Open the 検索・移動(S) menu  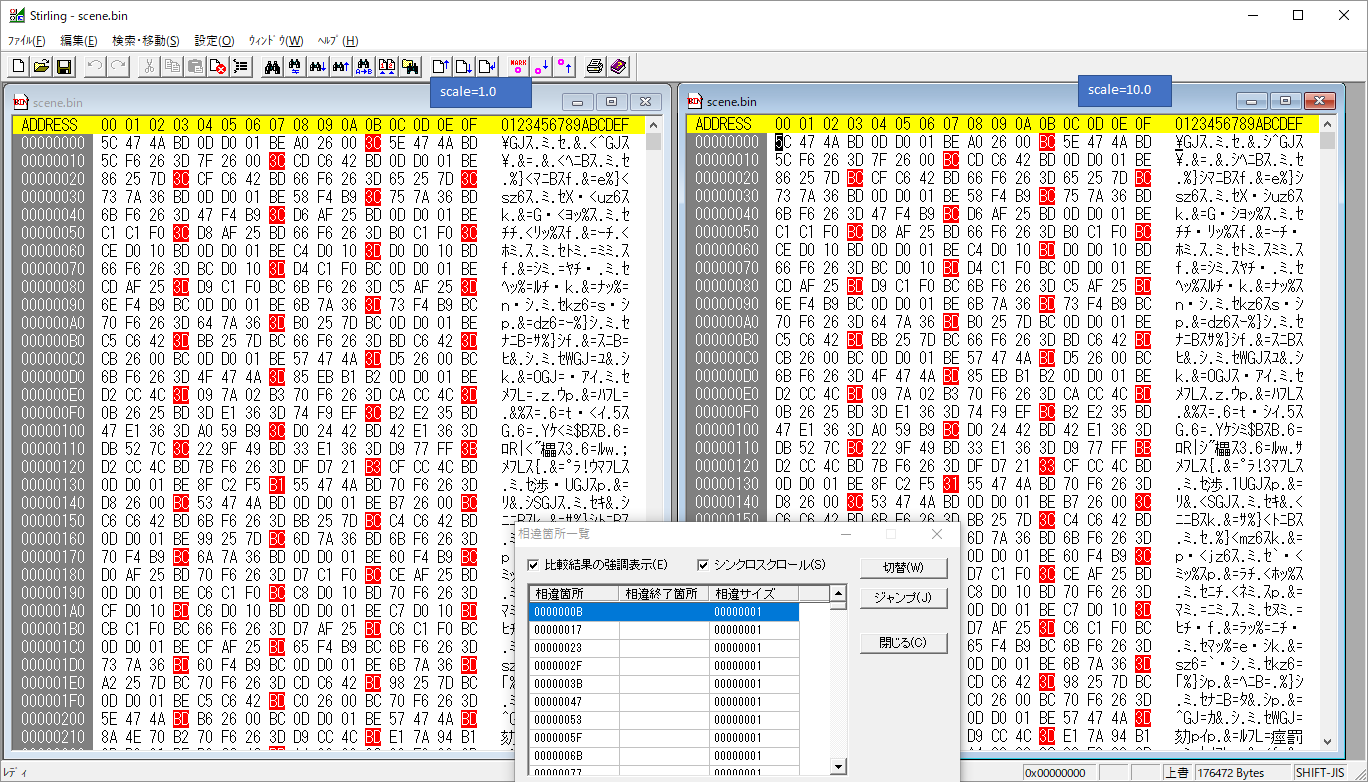[146, 41]
